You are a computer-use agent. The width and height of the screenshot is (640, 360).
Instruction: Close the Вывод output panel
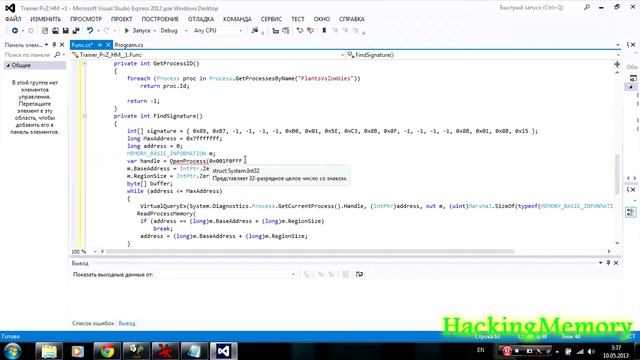pyautogui.click(x=616, y=263)
